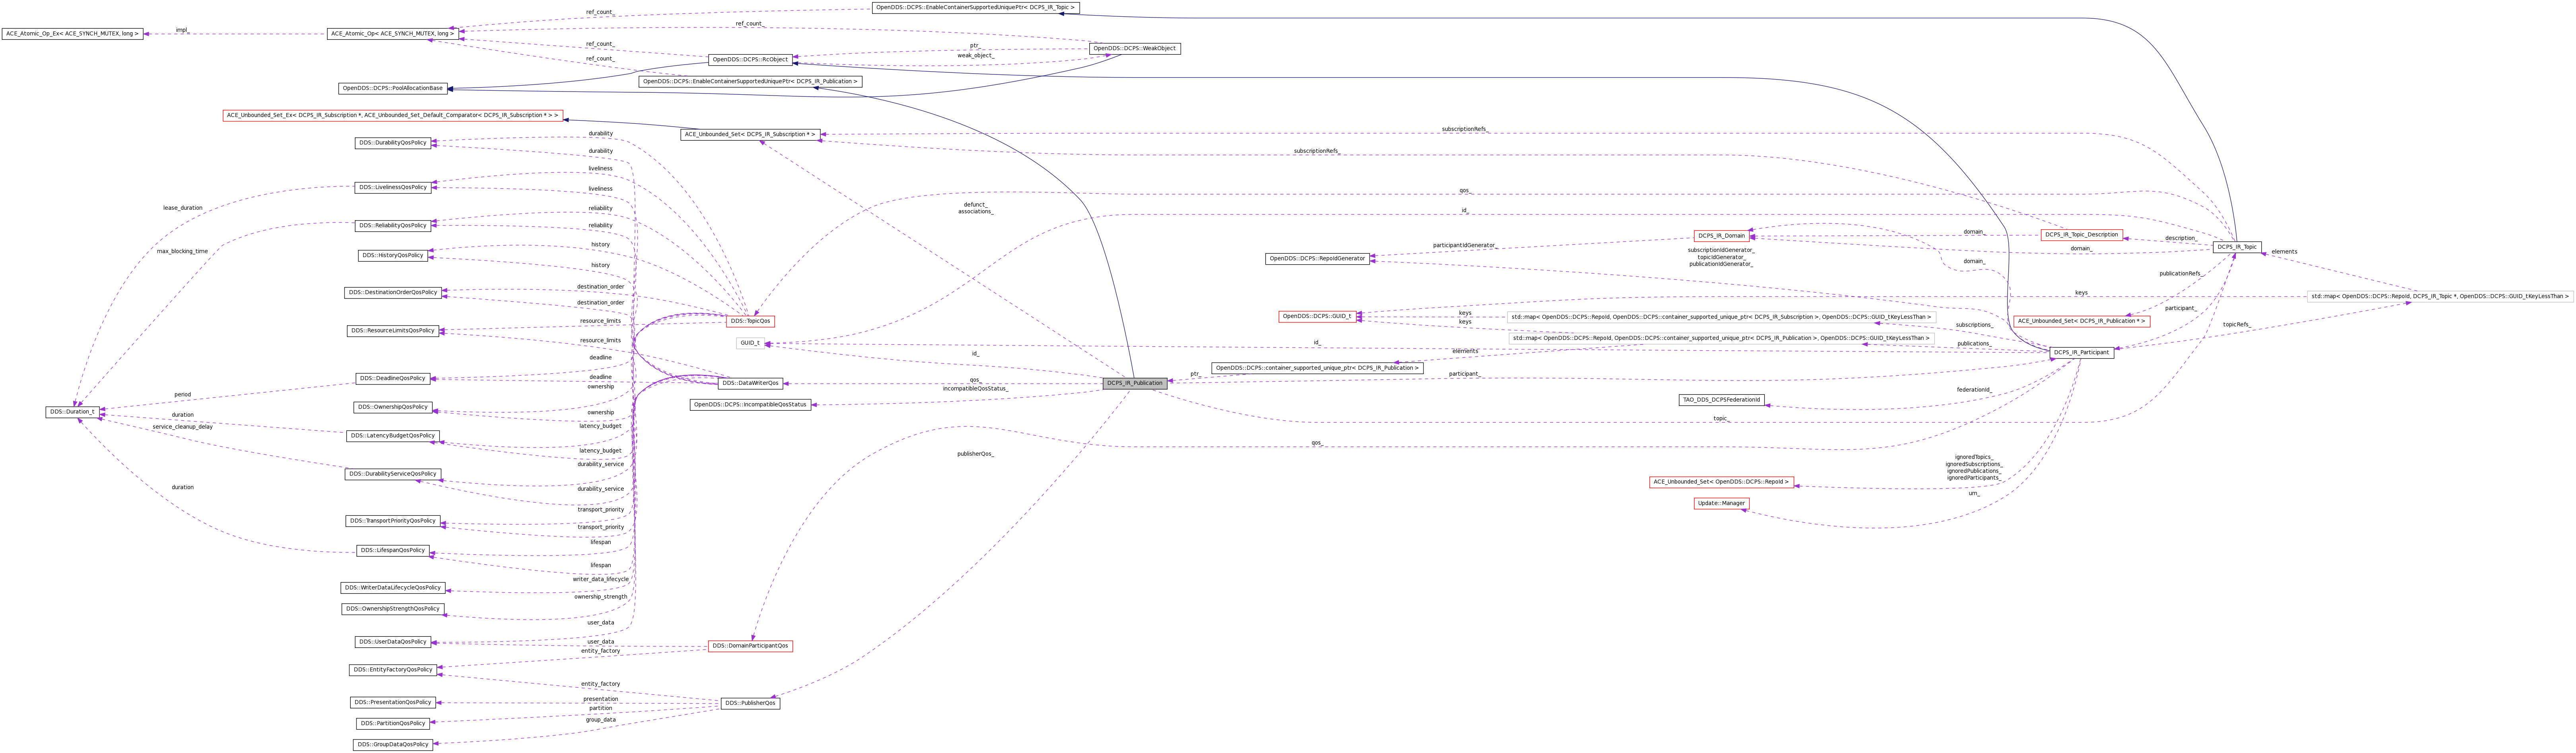Select DDS::LivelinessQosPolicy node
Image resolution: width=2576 pixels, height=753 pixels.
click(x=393, y=188)
